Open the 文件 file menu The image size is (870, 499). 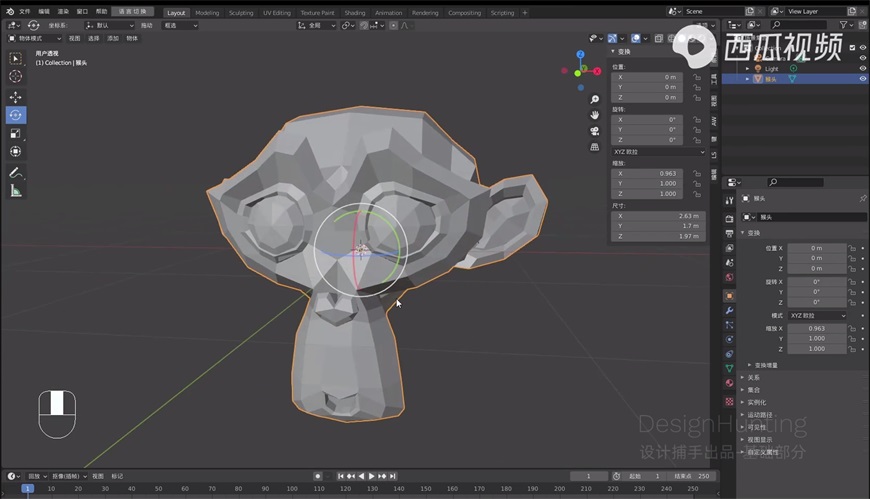point(25,11)
